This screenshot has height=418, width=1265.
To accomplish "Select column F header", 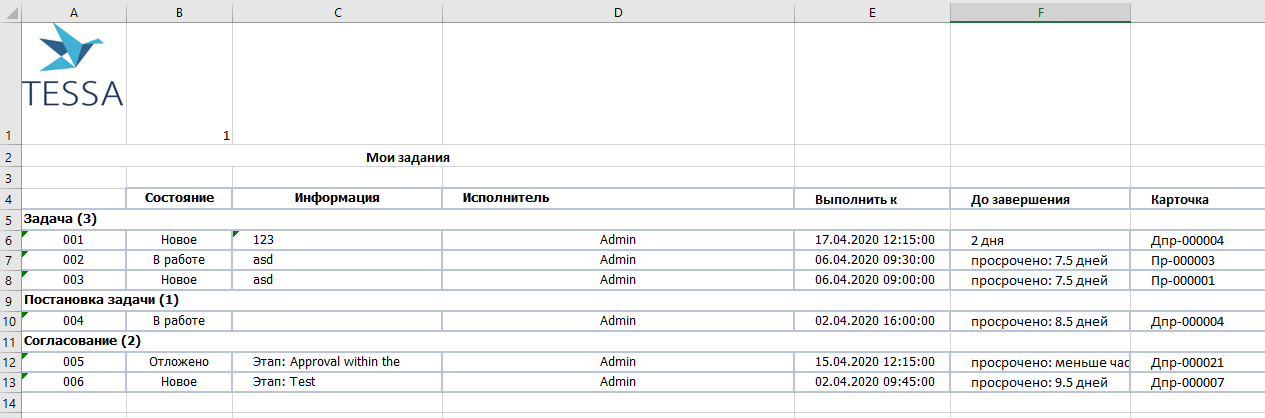I will pyautogui.click(x=1040, y=12).
